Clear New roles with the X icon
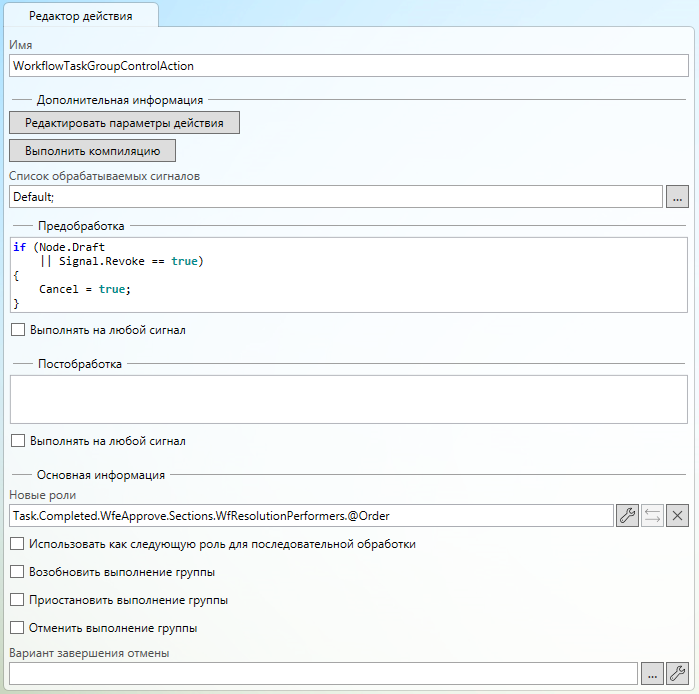 pyautogui.click(x=677, y=516)
